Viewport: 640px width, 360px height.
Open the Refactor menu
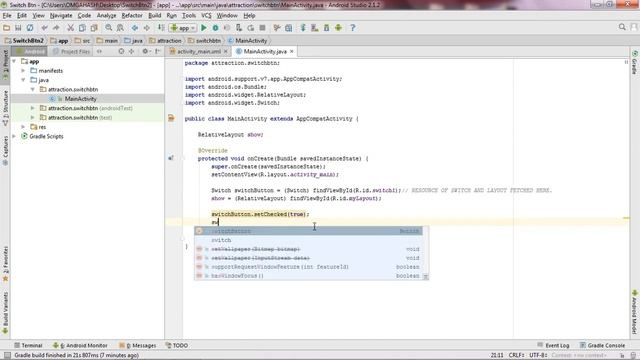(132, 16)
